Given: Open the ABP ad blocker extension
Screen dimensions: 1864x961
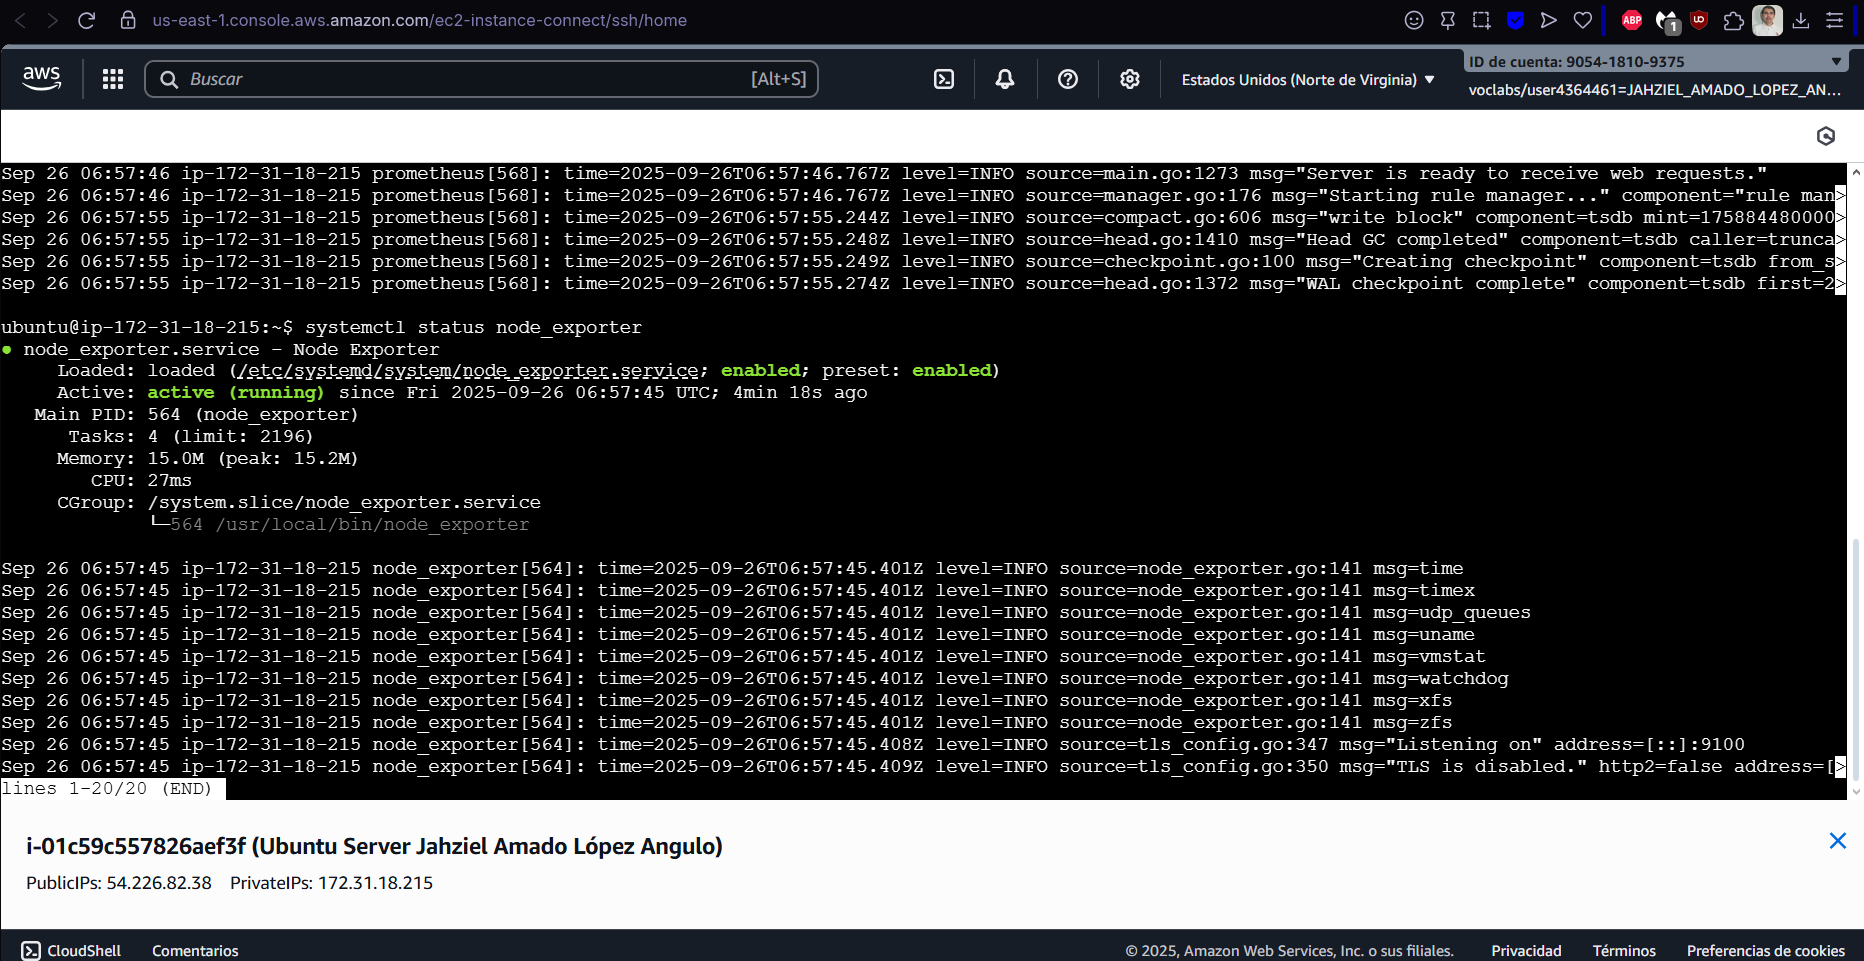Looking at the screenshot, I should pos(1632,20).
